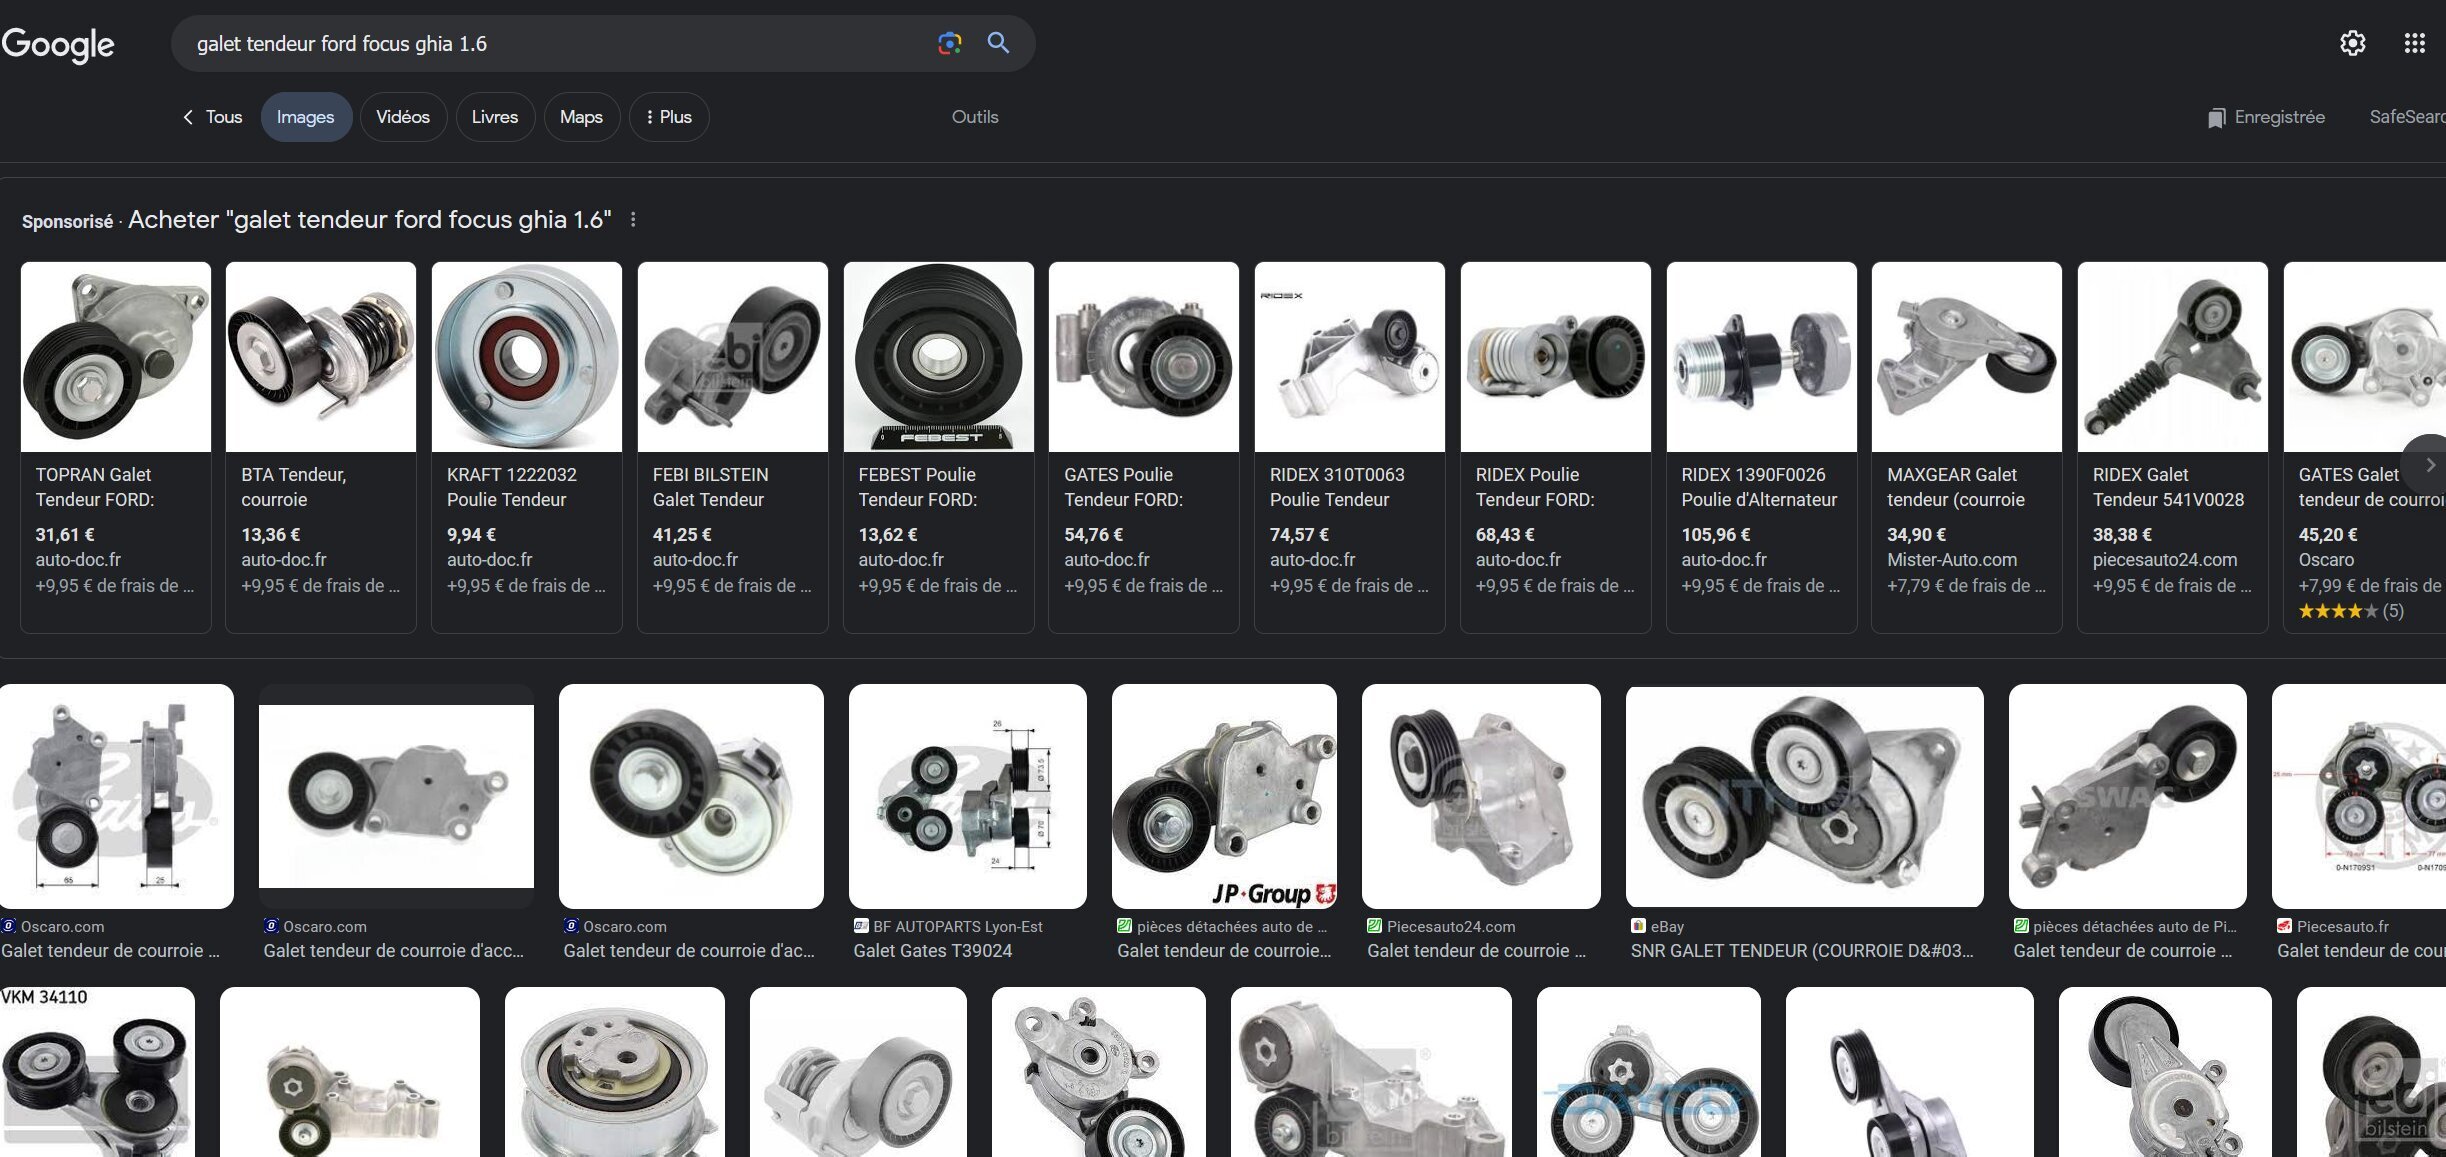Open MAXGEAR Galet tendeur product image
Viewport: 2446px width, 1157px height.
tap(1967, 357)
